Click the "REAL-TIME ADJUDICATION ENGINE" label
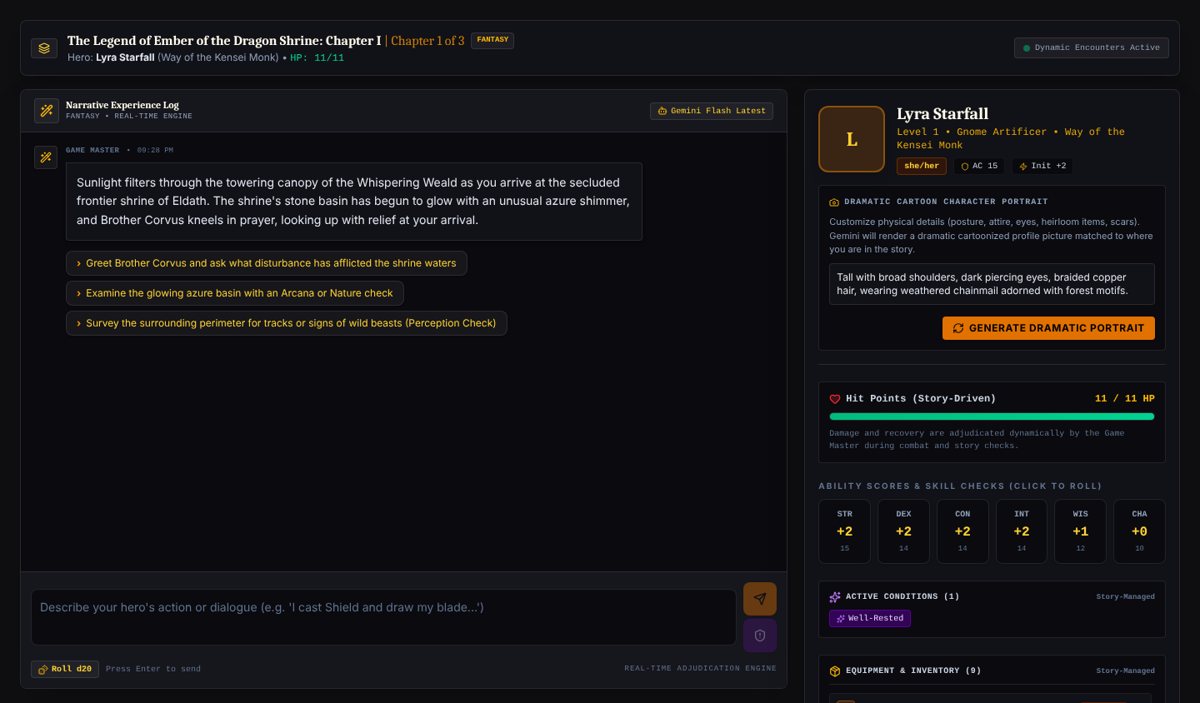This screenshot has height=703, width=1200. [x=700, y=669]
